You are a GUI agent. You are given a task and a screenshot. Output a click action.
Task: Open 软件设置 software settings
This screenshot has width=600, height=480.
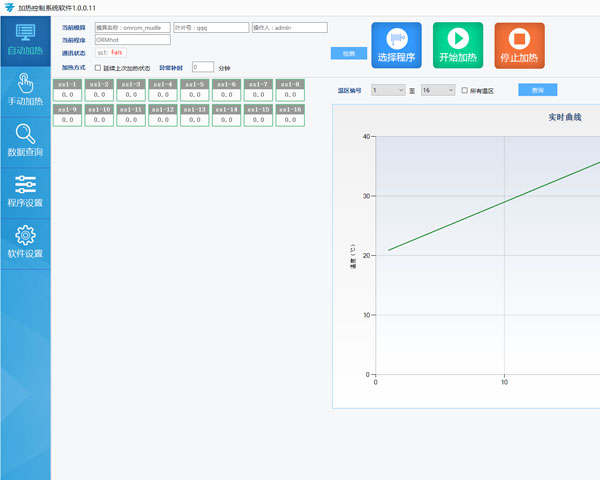(x=25, y=242)
